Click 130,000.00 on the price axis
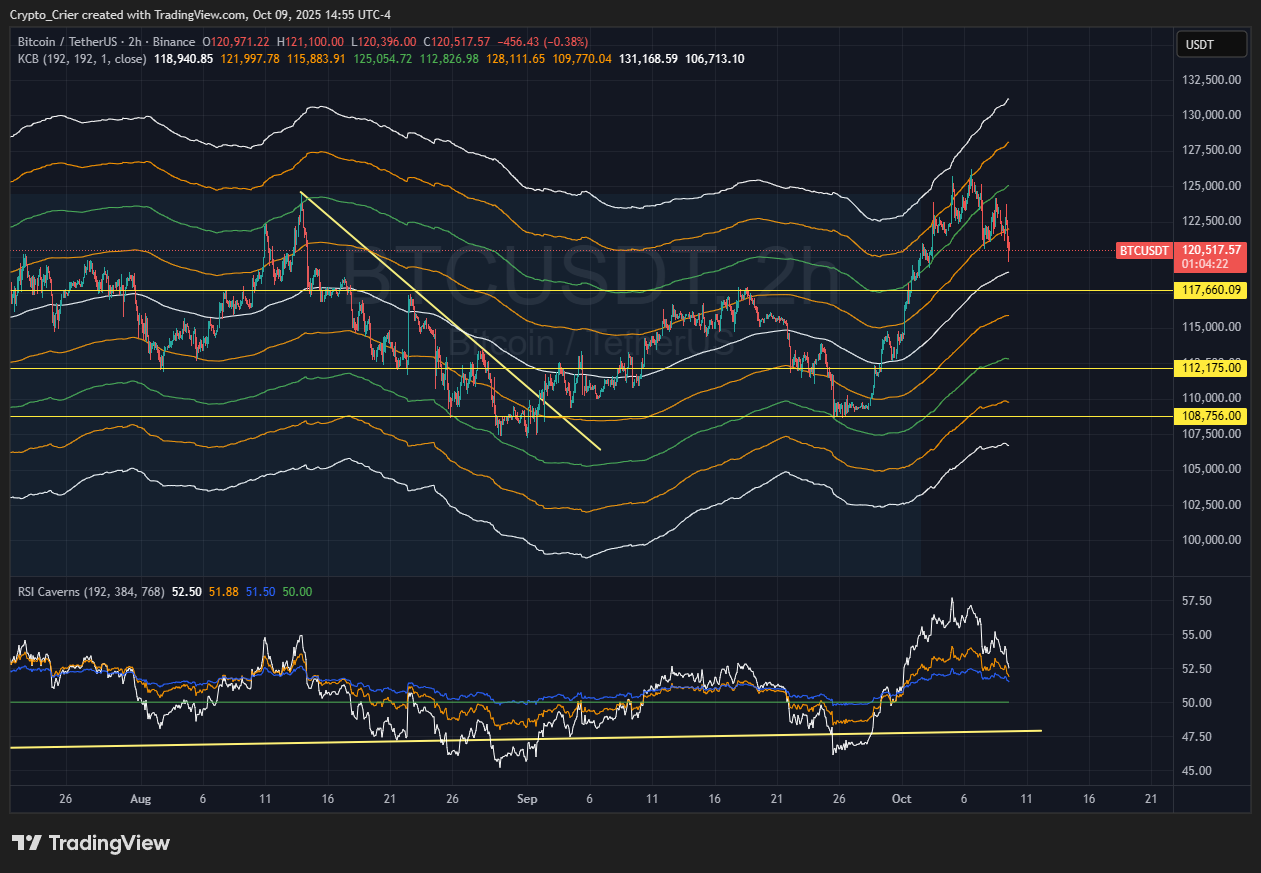 pyautogui.click(x=1211, y=115)
